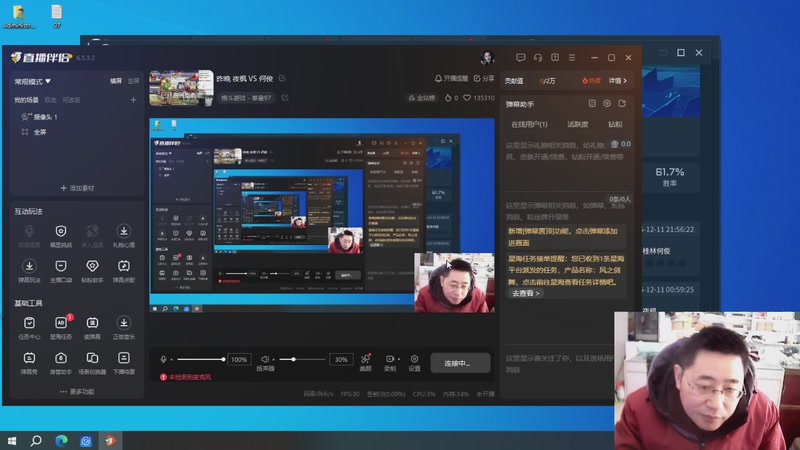Open Windows Start menu
800x450 pixels.
(x=12, y=440)
